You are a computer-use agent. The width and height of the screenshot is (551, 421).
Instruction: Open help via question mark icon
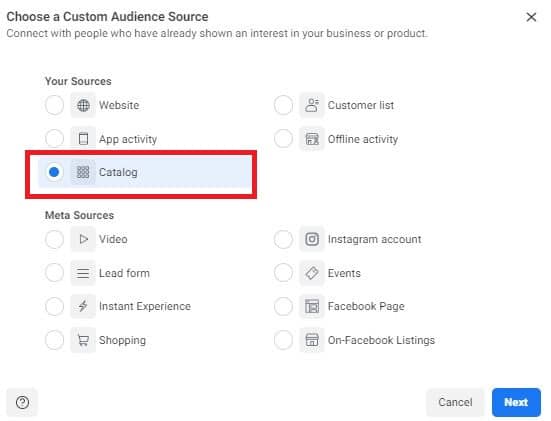[x=22, y=402]
